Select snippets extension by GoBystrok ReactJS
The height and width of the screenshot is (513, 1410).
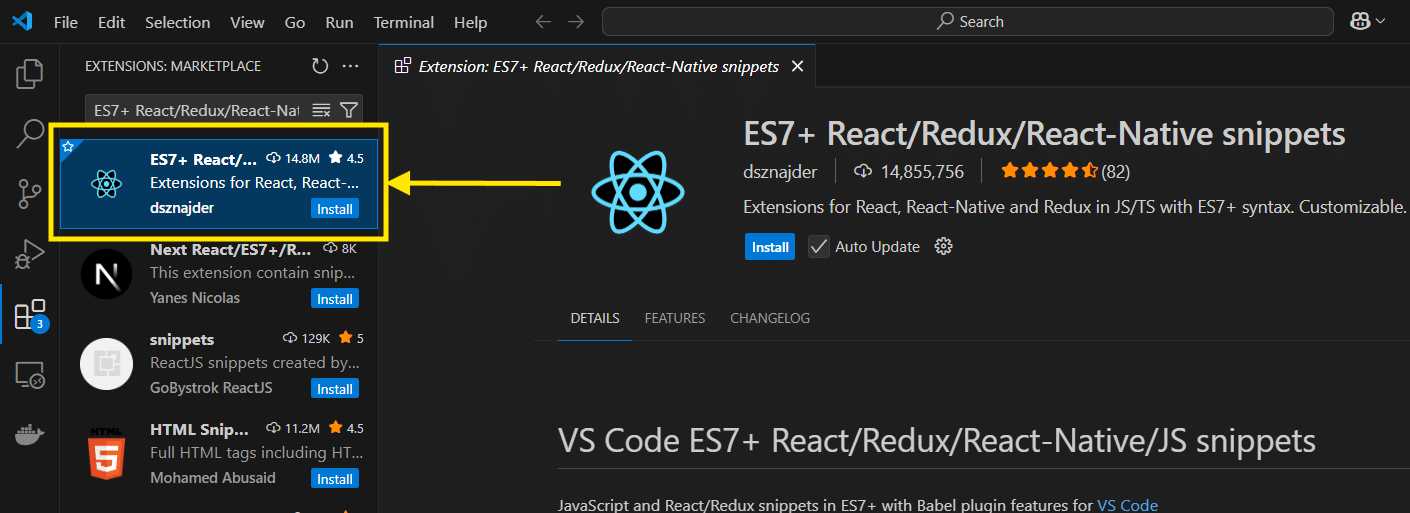(x=219, y=363)
